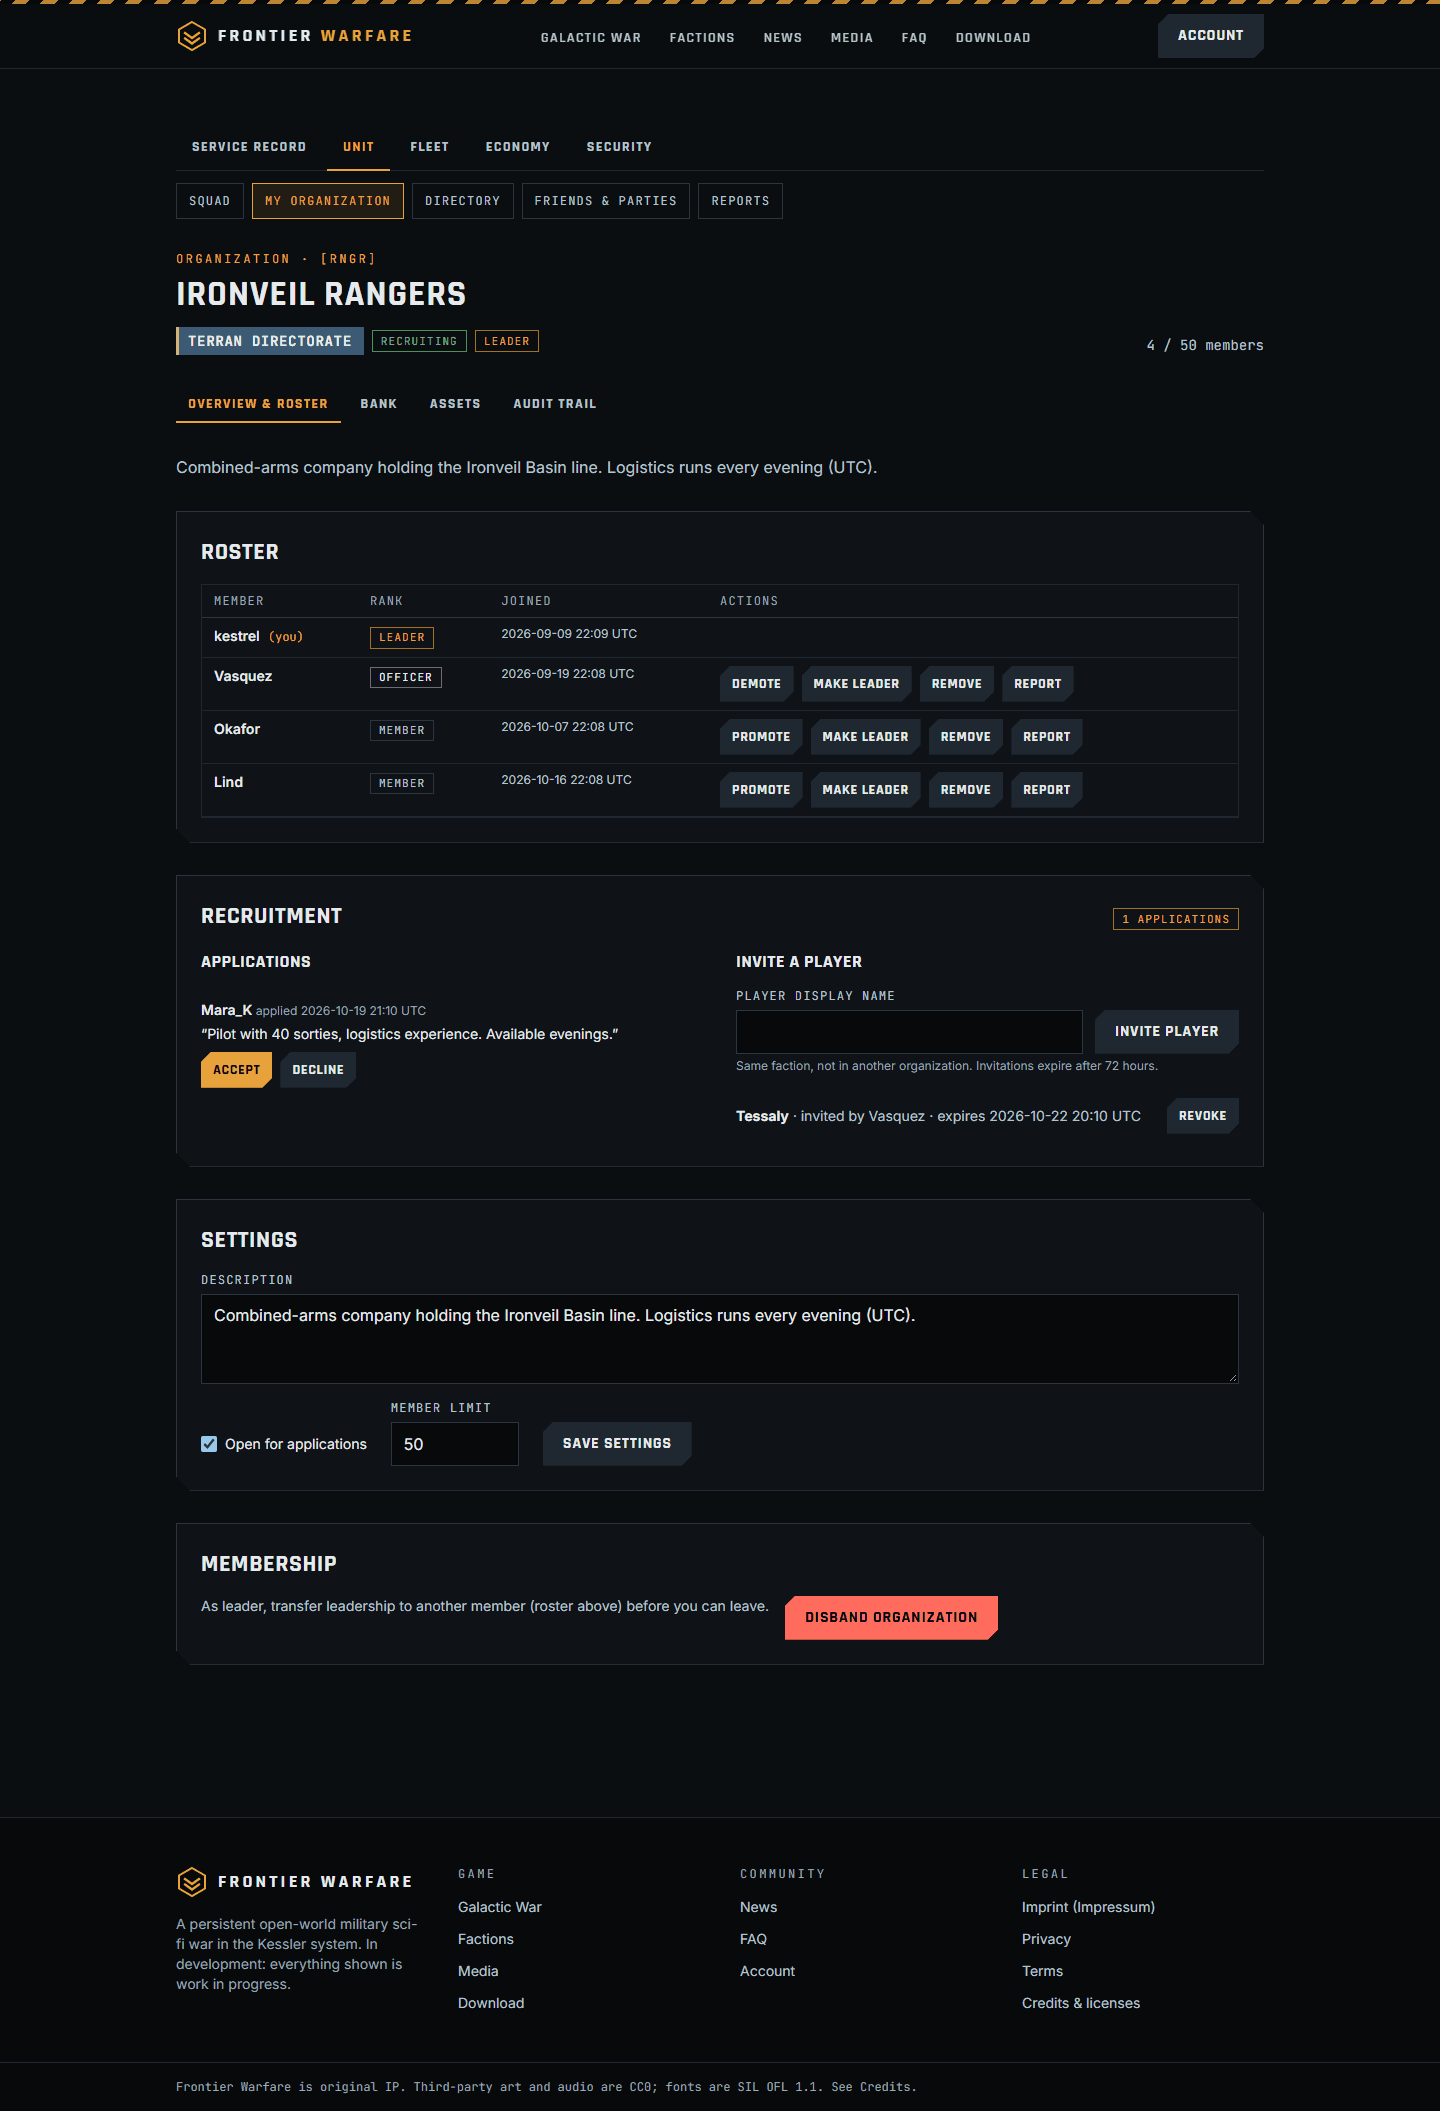
Task: View the Reports sub-tab
Action: pos(741,201)
